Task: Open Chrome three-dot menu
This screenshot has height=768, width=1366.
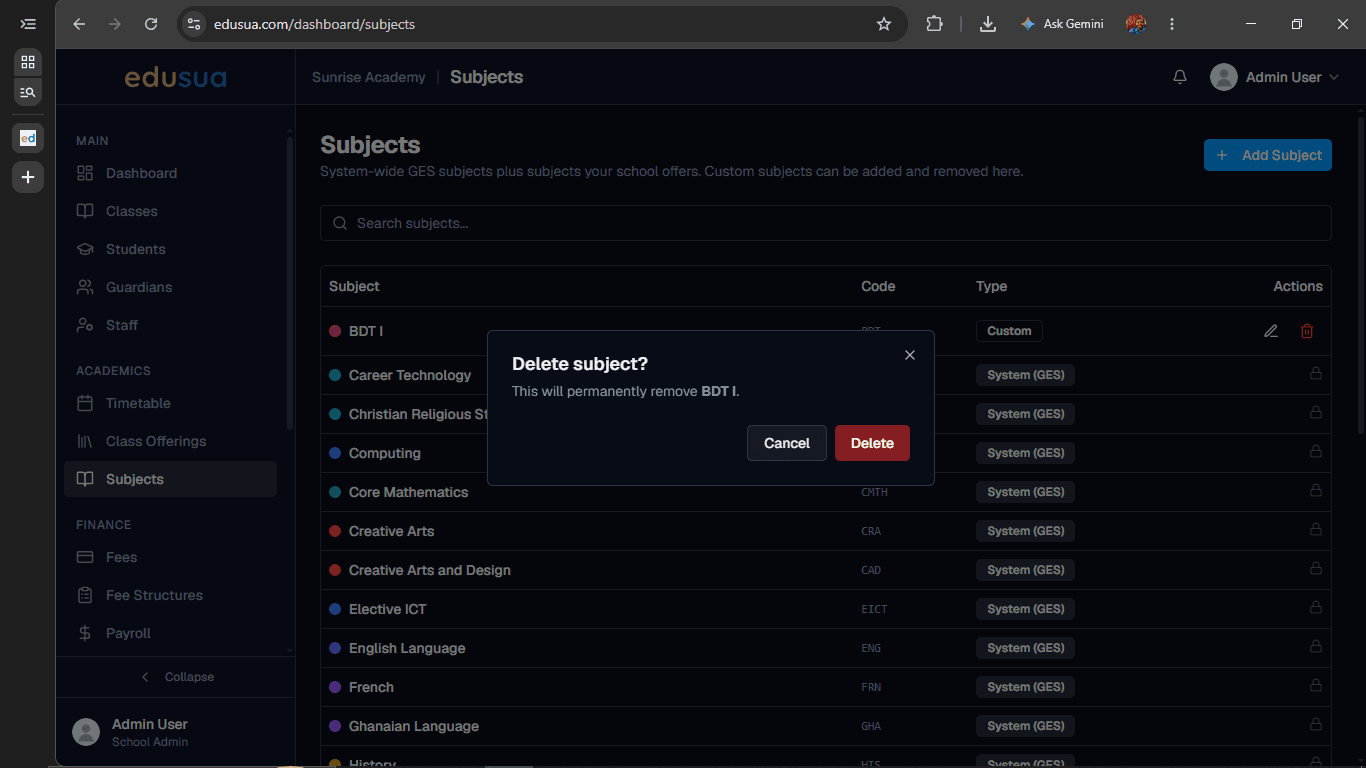Action: (x=1172, y=24)
